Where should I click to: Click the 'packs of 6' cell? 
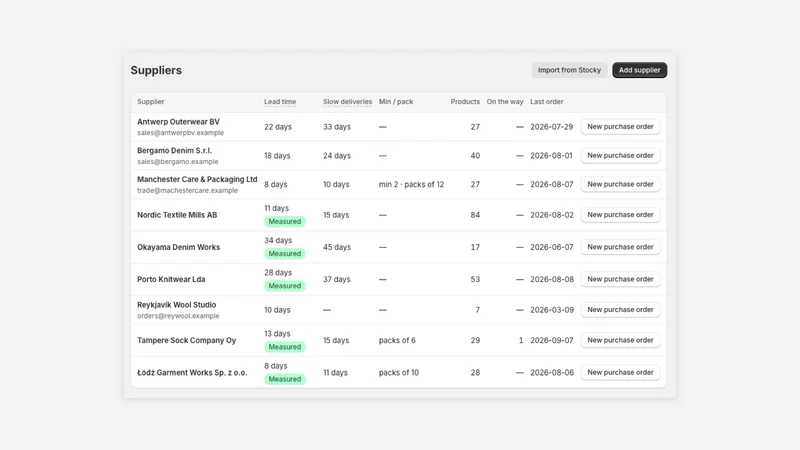[x=397, y=340]
